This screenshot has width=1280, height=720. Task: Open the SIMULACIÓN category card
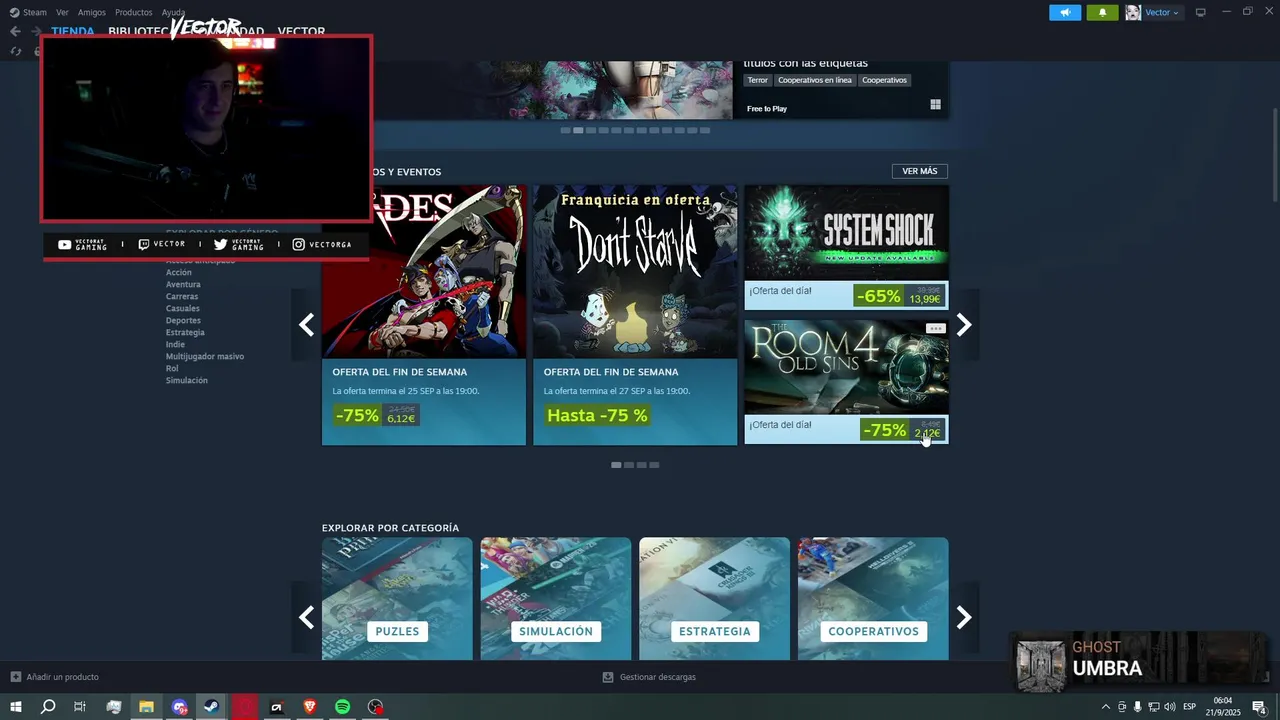(556, 599)
